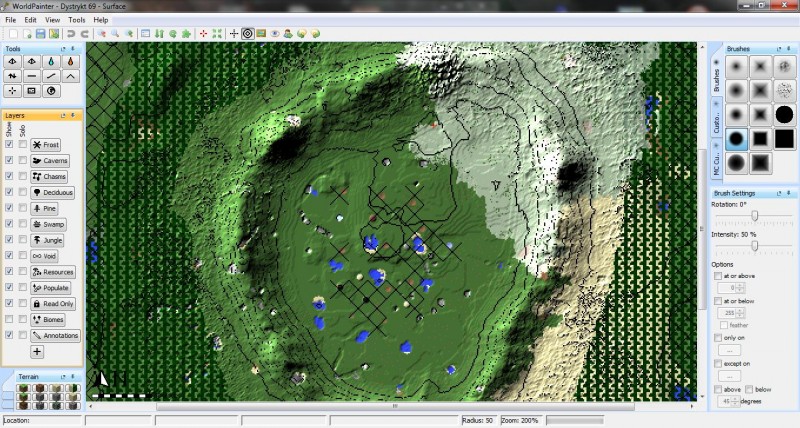800x428 pixels.
Task: Toggle the concentric circle view icon
Action: click(247, 34)
